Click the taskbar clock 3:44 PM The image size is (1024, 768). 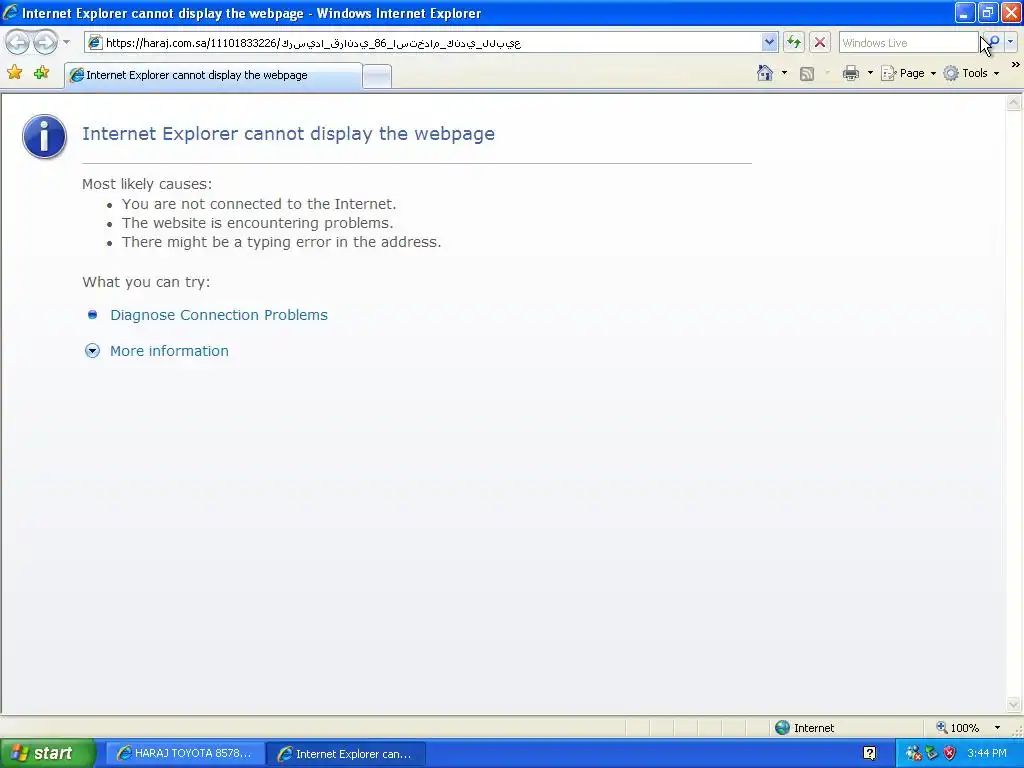tap(987, 754)
